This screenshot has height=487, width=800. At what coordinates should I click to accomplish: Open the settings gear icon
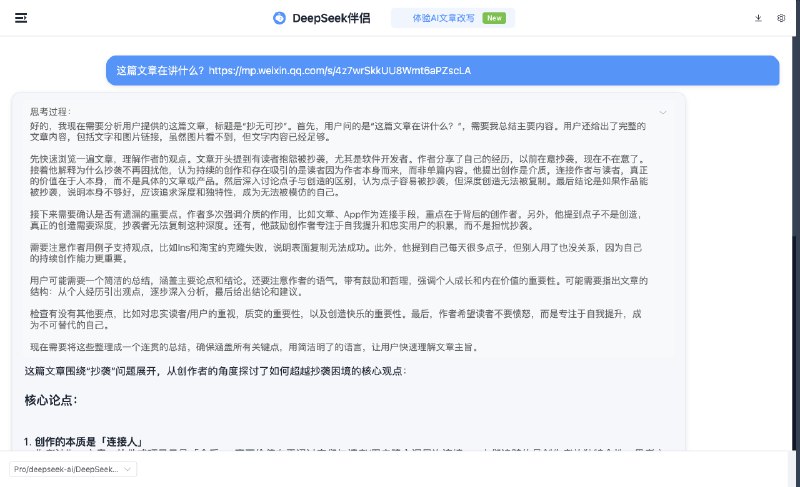781,18
